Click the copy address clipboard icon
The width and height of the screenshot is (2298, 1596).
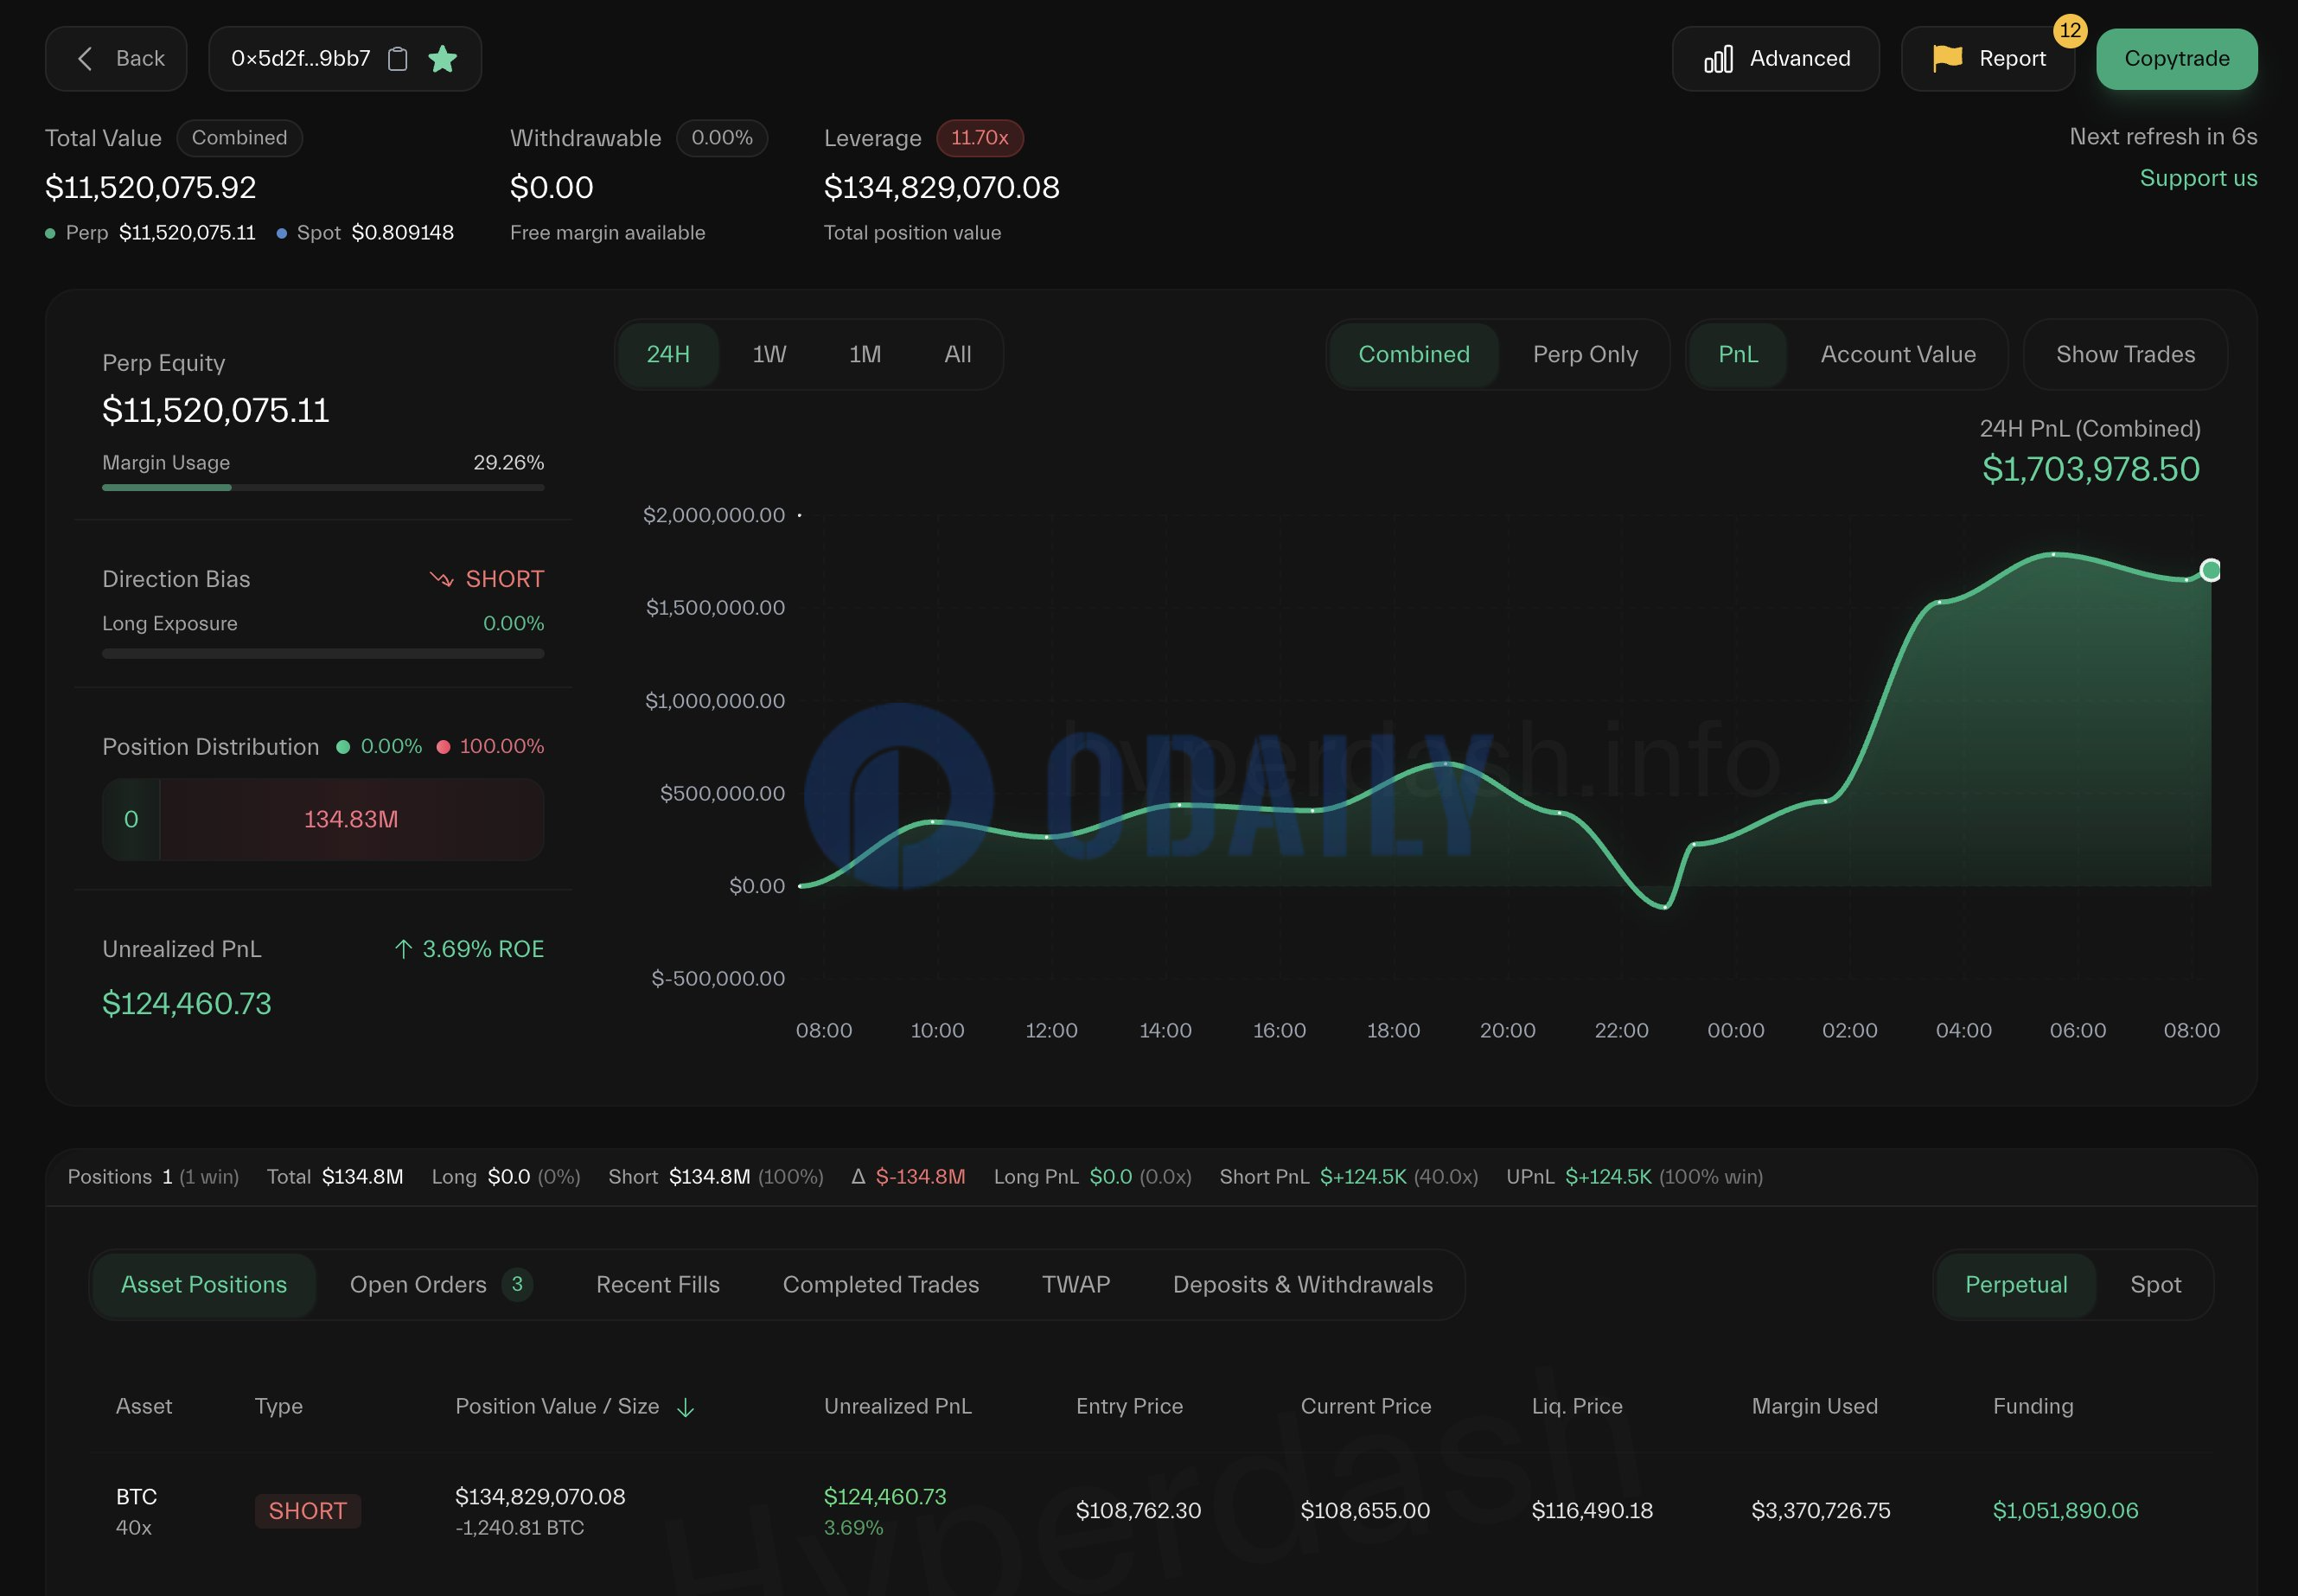pyautogui.click(x=397, y=59)
